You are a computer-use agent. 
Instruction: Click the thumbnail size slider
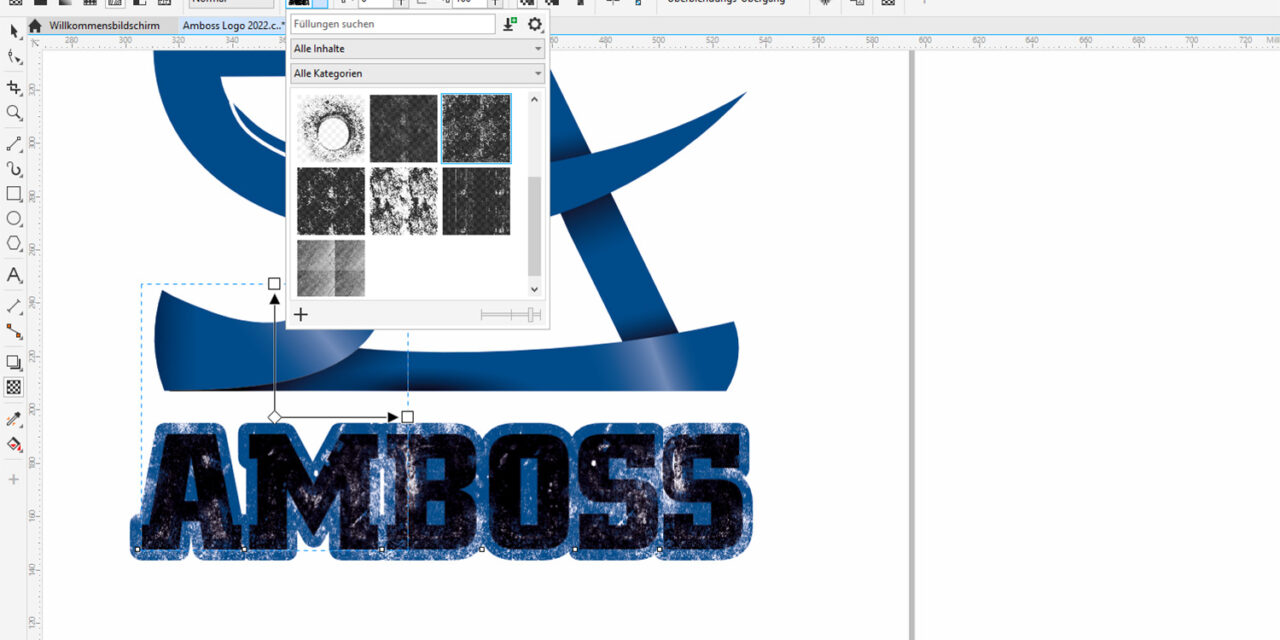pos(510,314)
